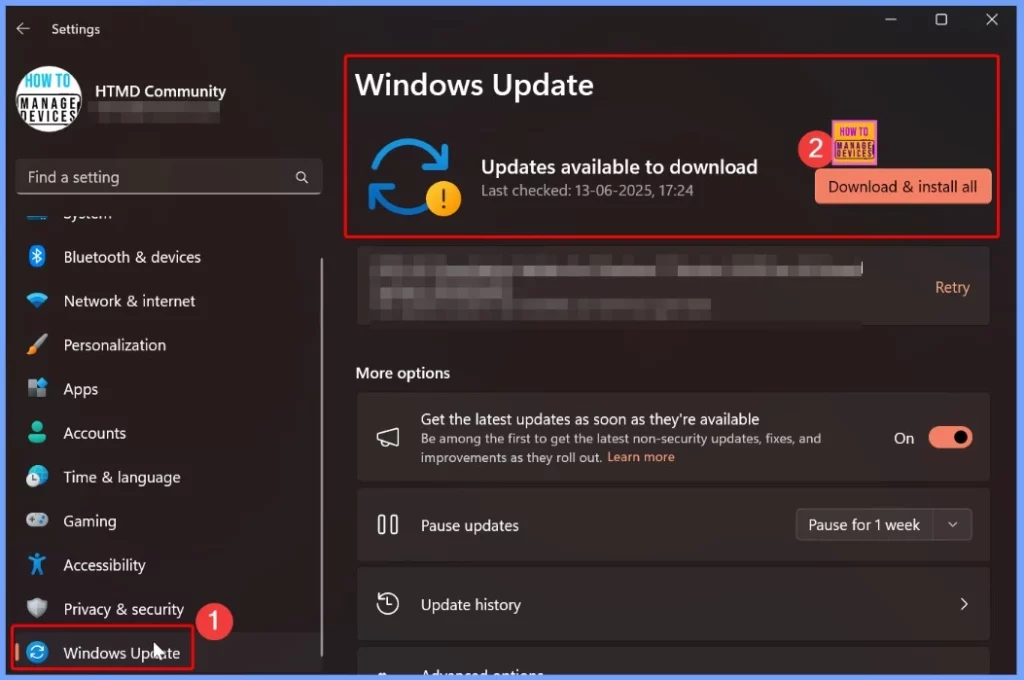Open the Gaming controller icon

37,520
